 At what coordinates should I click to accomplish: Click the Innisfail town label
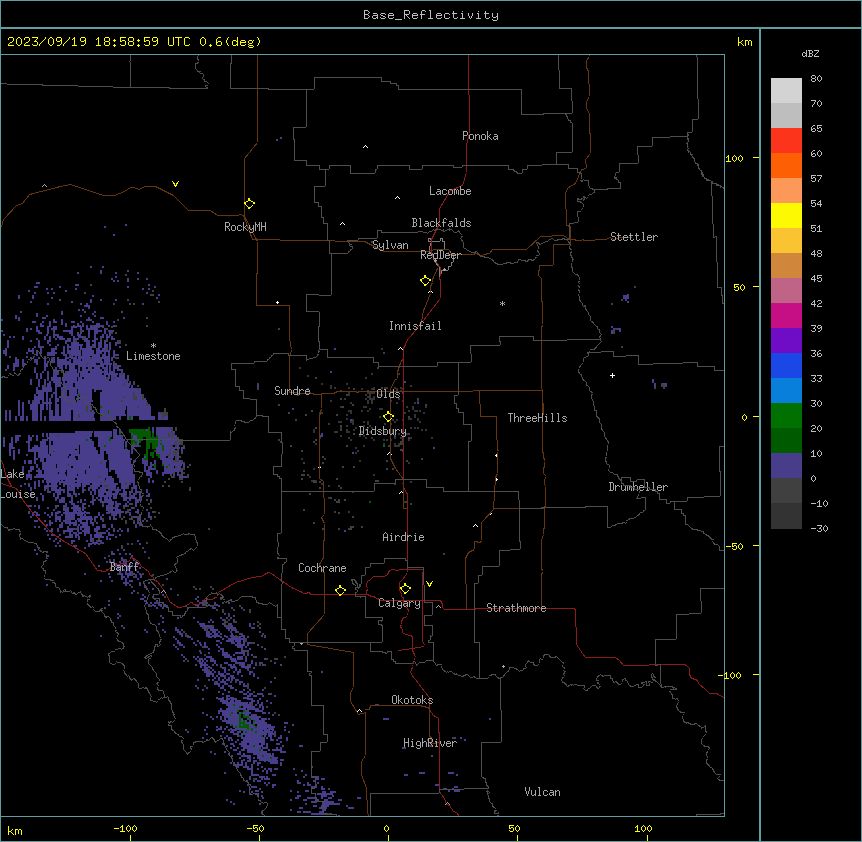click(415, 326)
